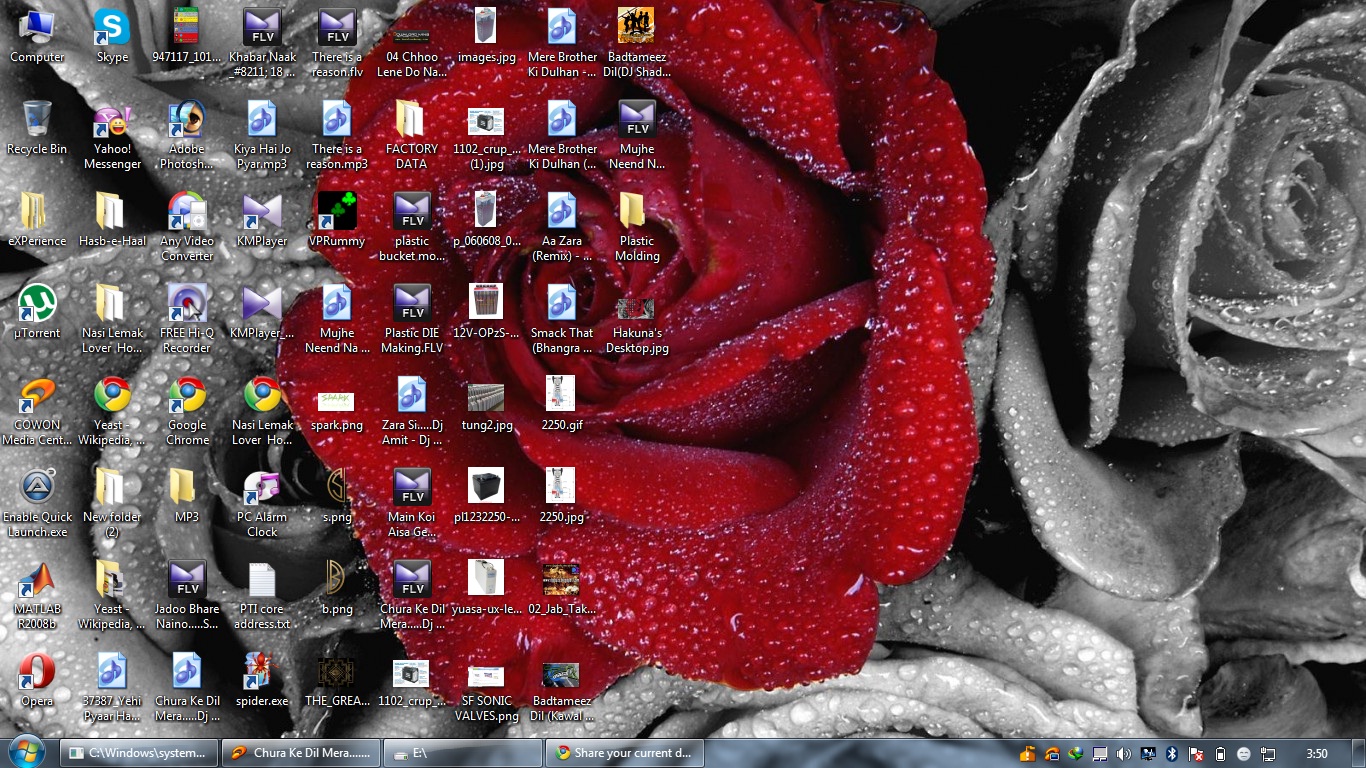
Task: Click the Opera browser icon
Action: coord(37,672)
